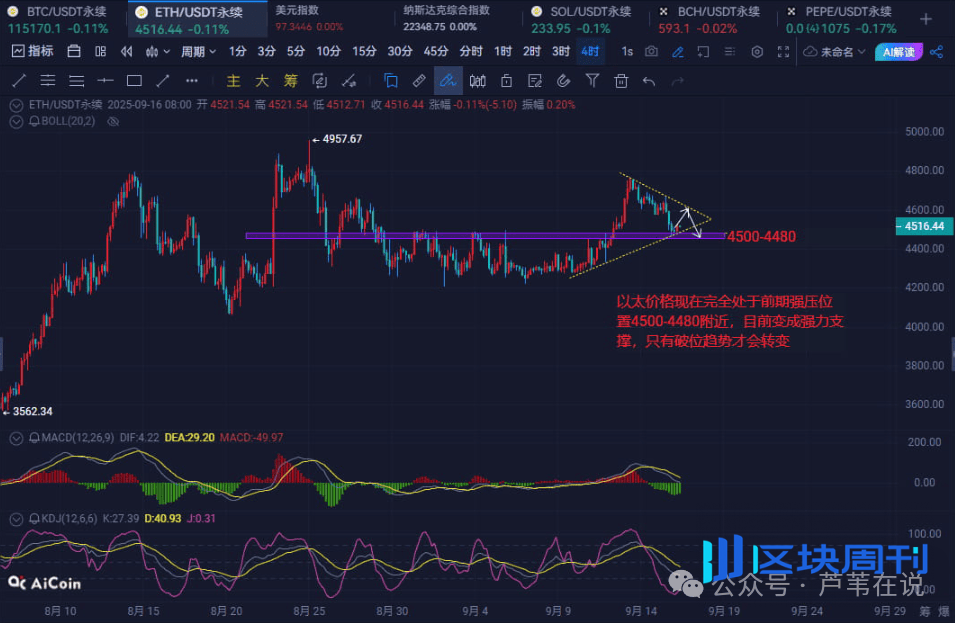Select the horizontal channel lines tool

48,80
